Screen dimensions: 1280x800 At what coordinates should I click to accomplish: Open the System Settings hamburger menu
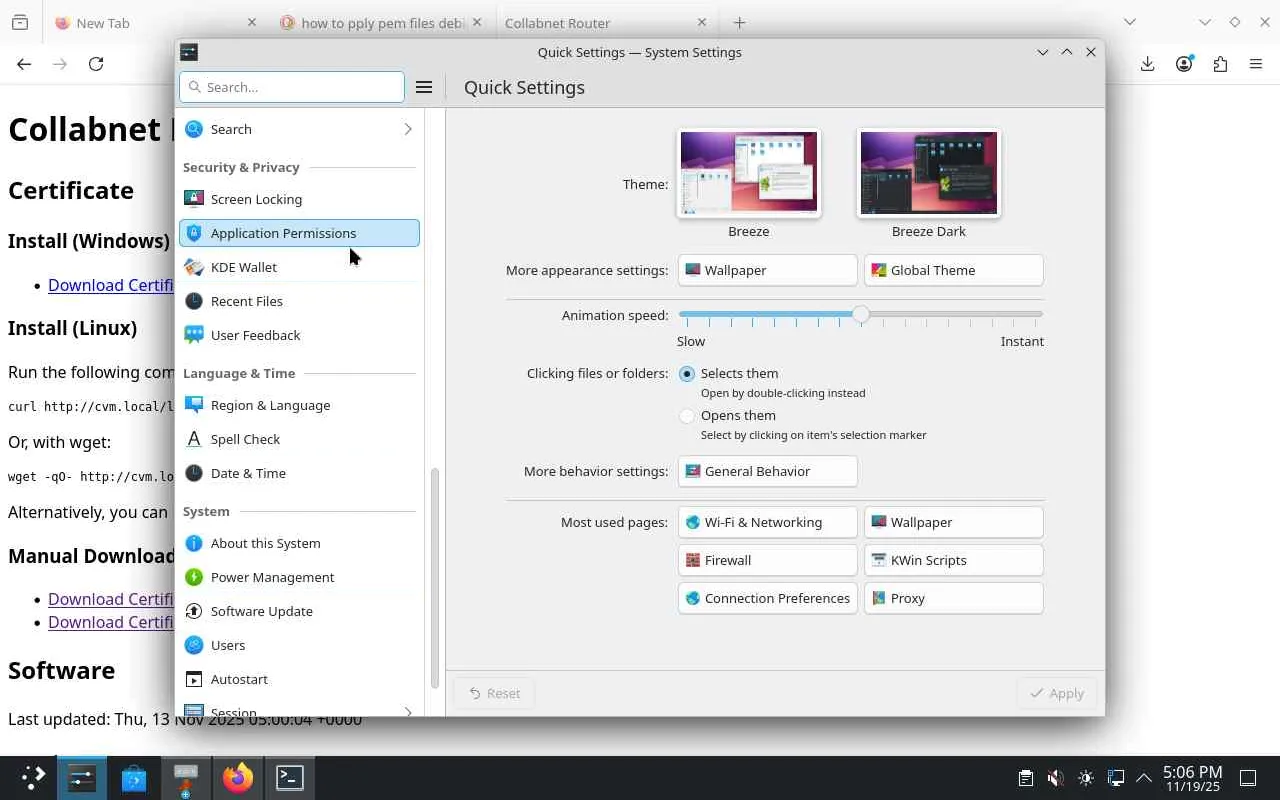(x=424, y=87)
